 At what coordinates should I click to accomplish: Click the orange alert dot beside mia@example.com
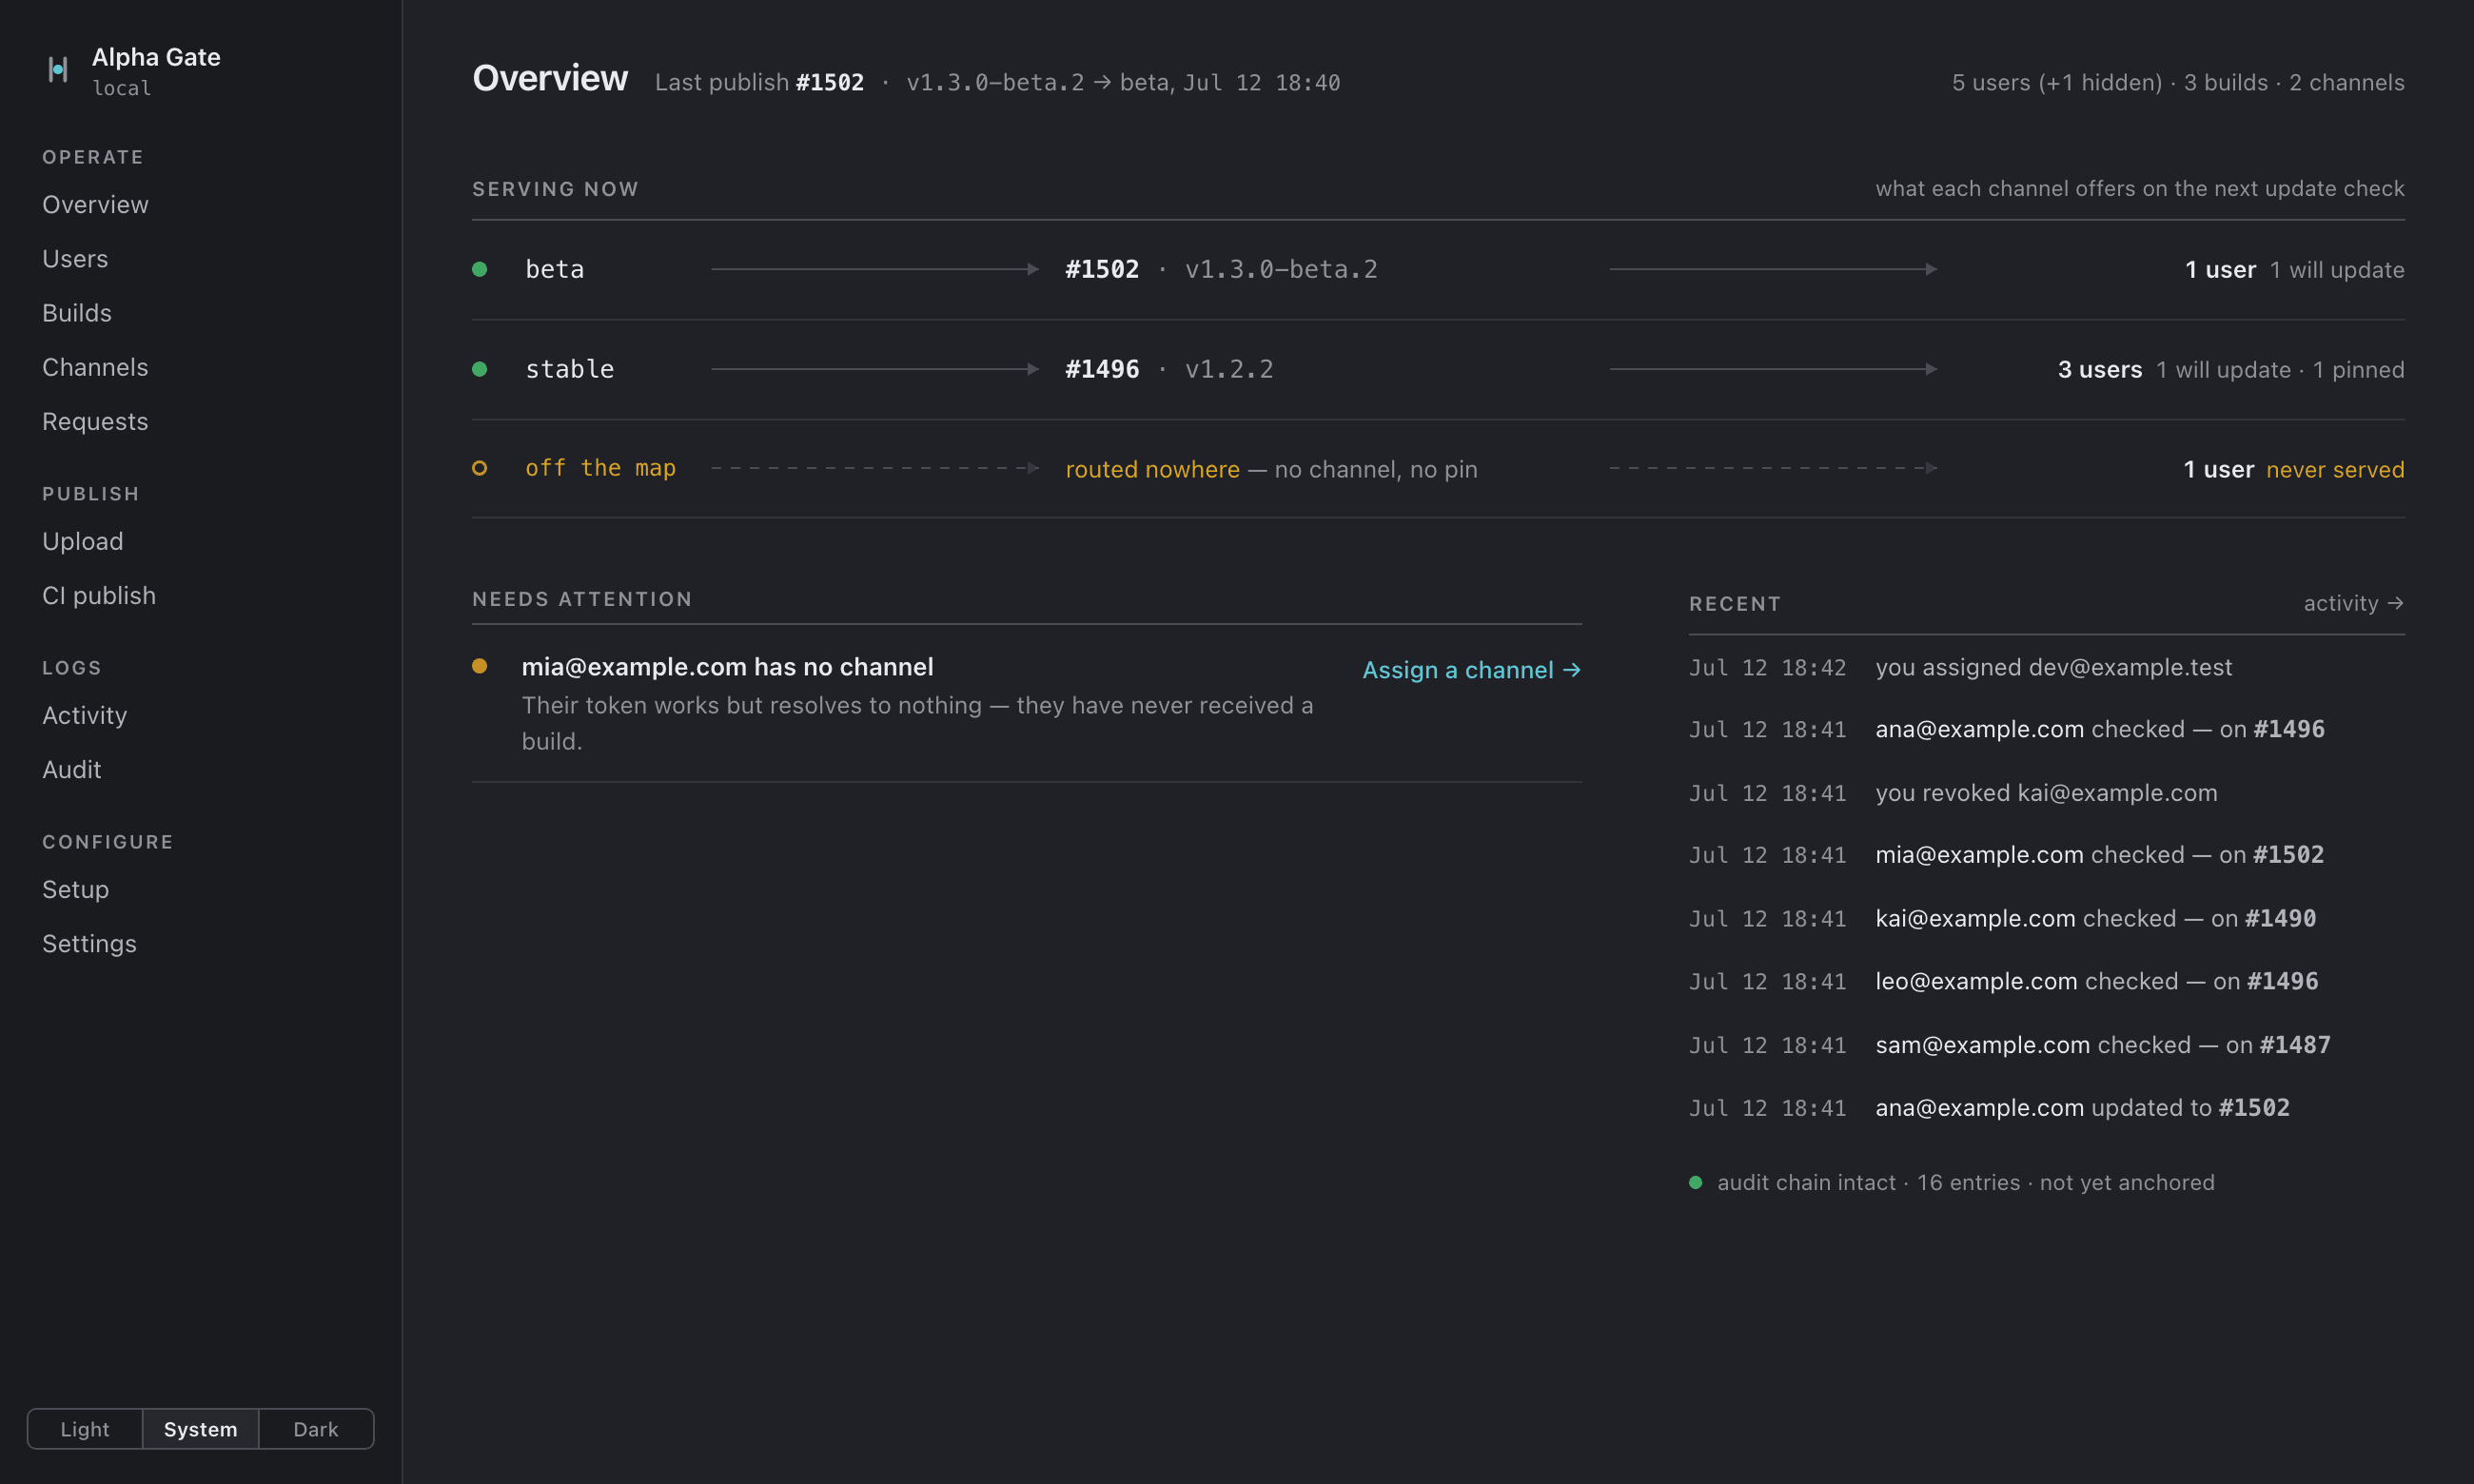[480, 666]
